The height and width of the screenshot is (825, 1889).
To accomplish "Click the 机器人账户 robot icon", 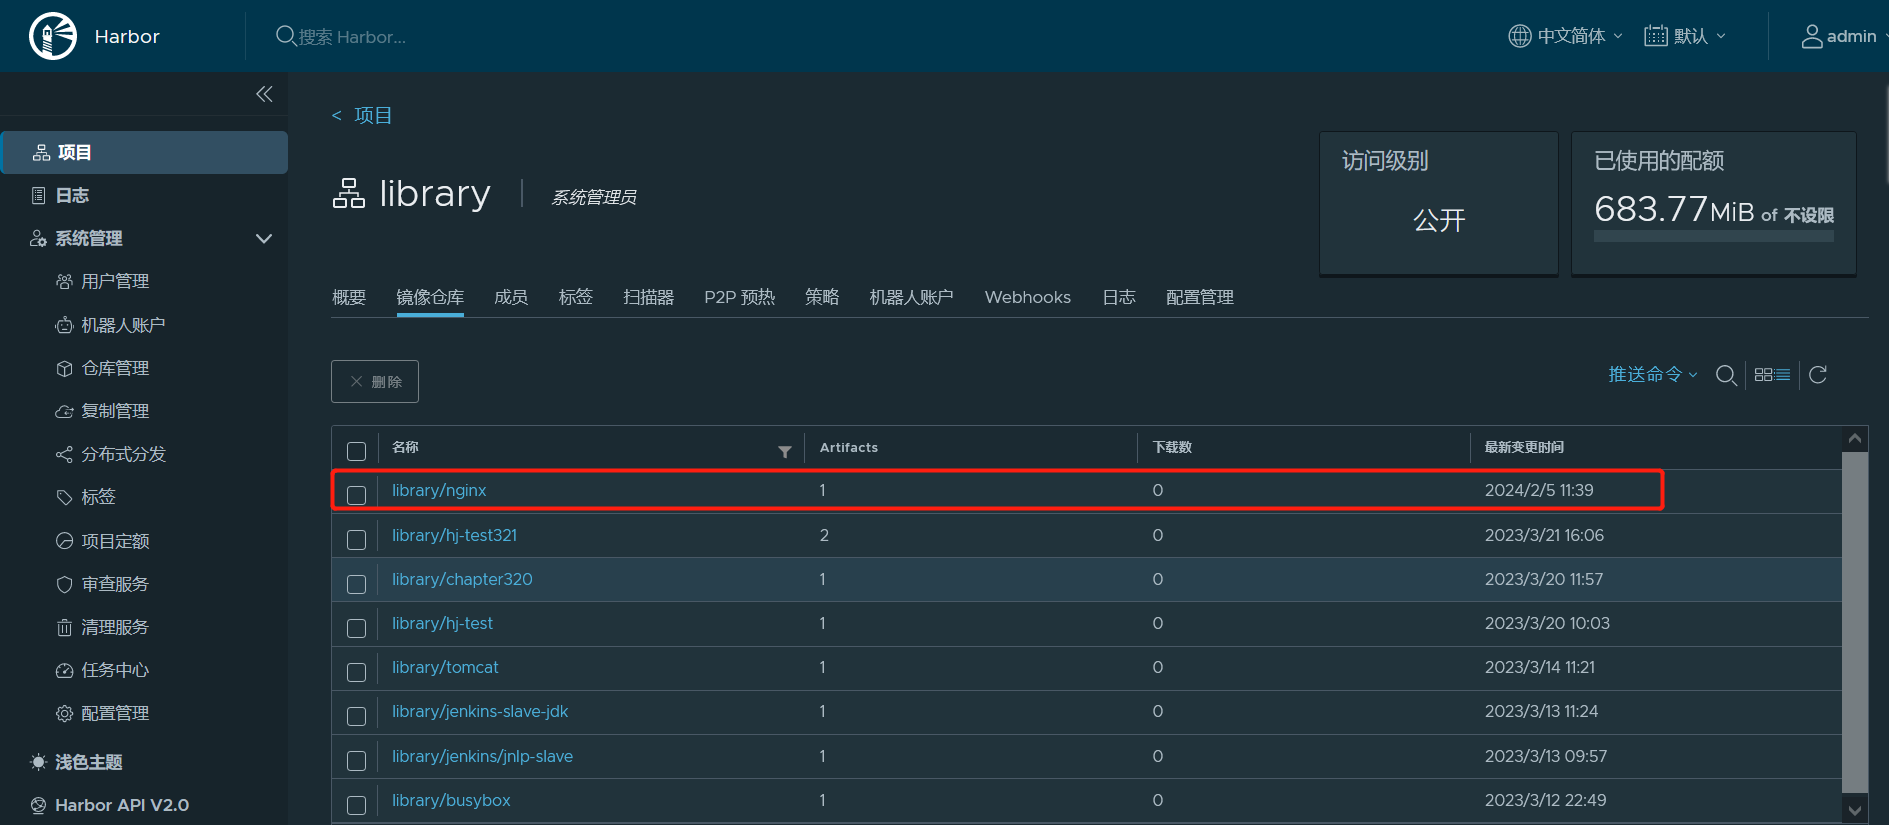I will point(64,325).
